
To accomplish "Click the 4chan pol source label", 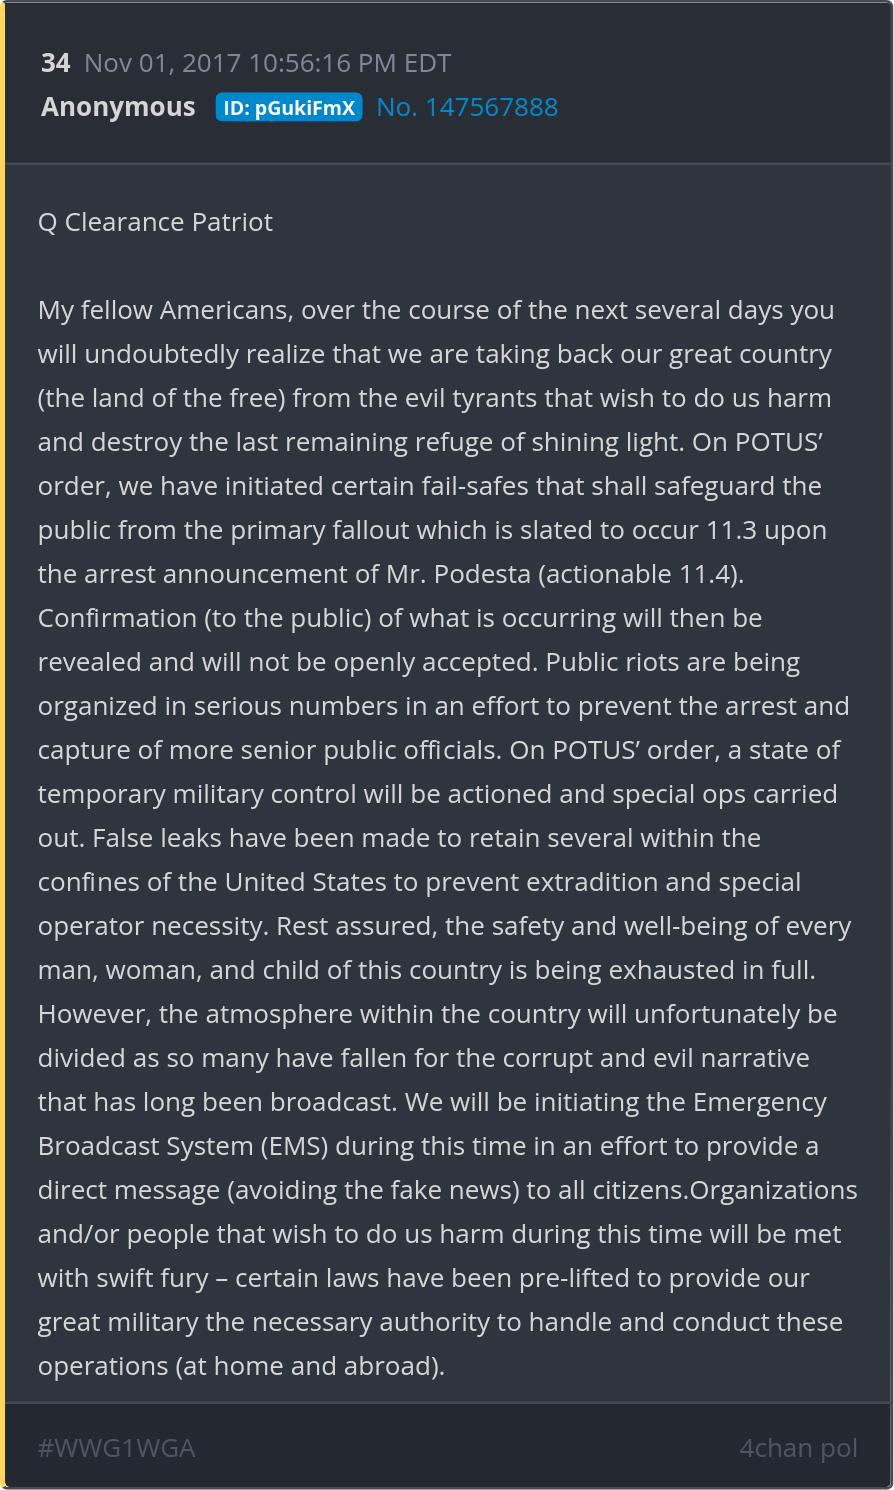I will [798, 1448].
